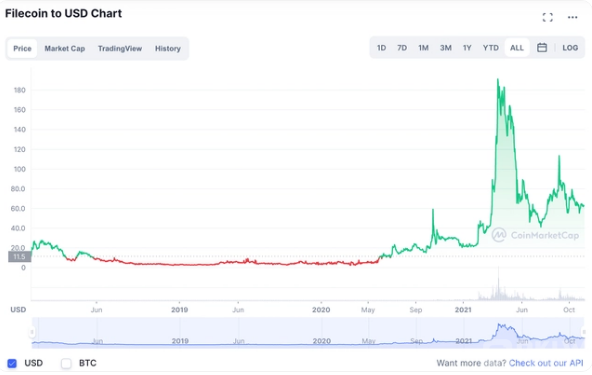Select the 1M time range
The image size is (592, 375).
coord(423,48)
